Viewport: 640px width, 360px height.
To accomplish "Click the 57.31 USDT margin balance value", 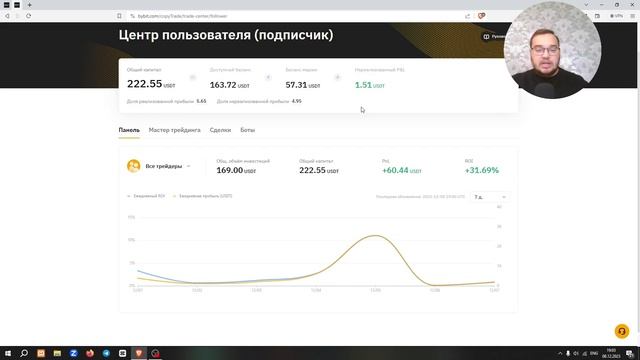I will pos(303,85).
